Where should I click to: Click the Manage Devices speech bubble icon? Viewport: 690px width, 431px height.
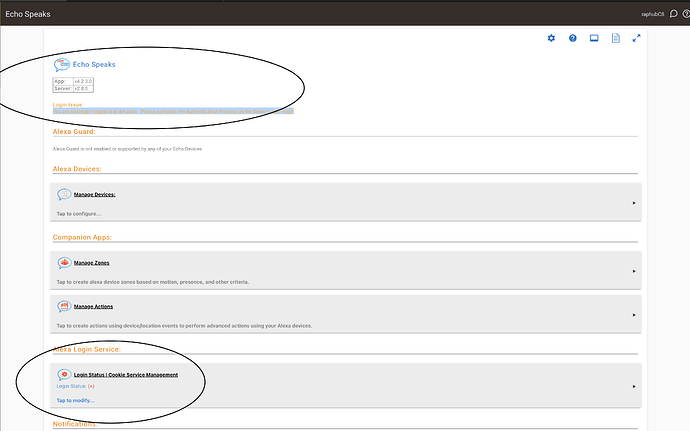click(64, 194)
